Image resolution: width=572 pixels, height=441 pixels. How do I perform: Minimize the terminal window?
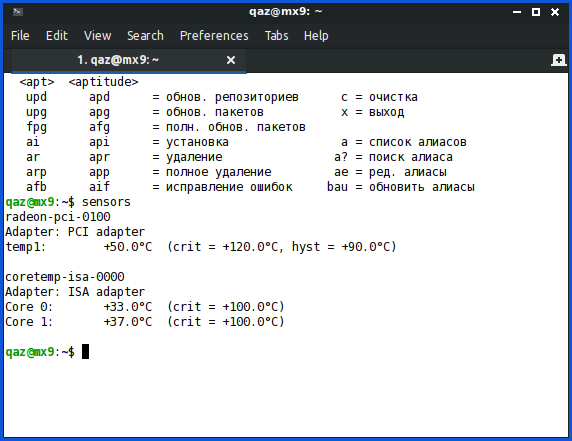pos(517,12)
